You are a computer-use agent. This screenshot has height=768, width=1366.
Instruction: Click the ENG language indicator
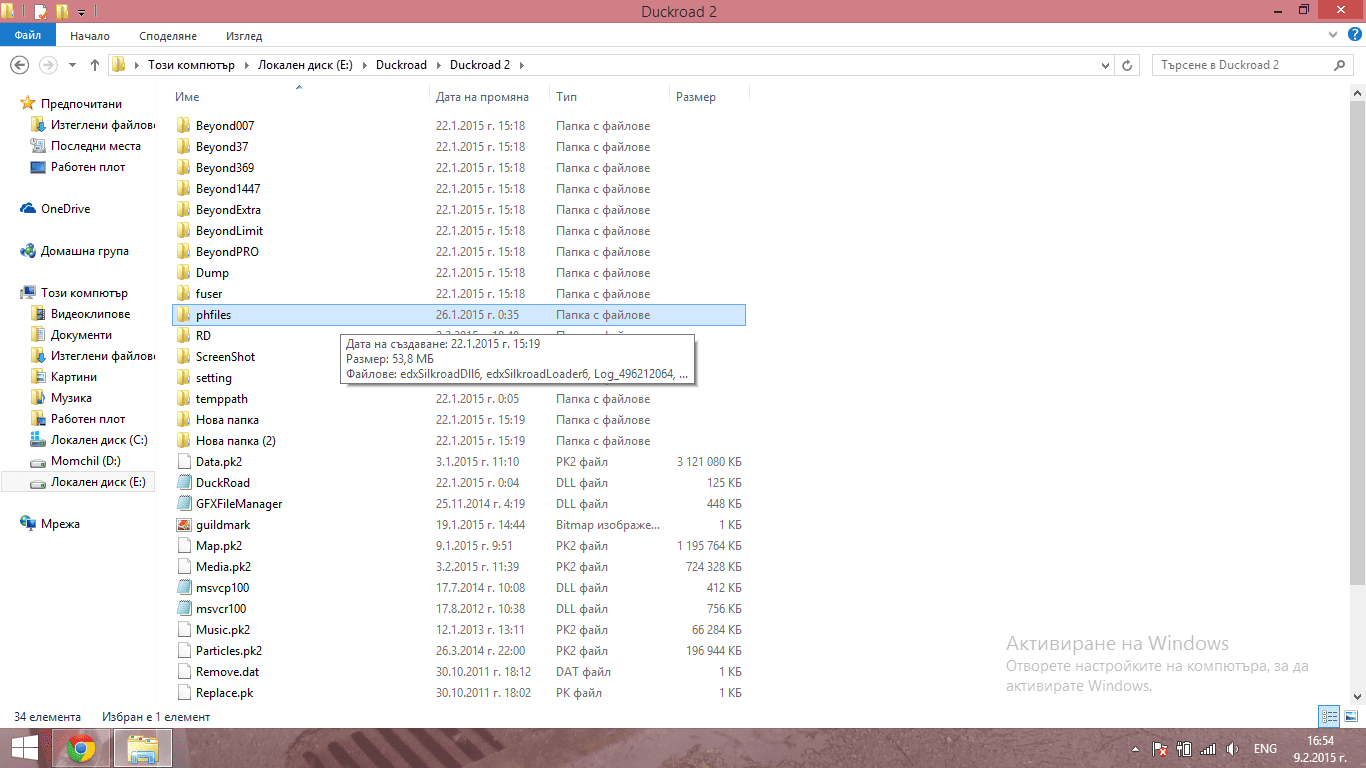click(x=1265, y=749)
